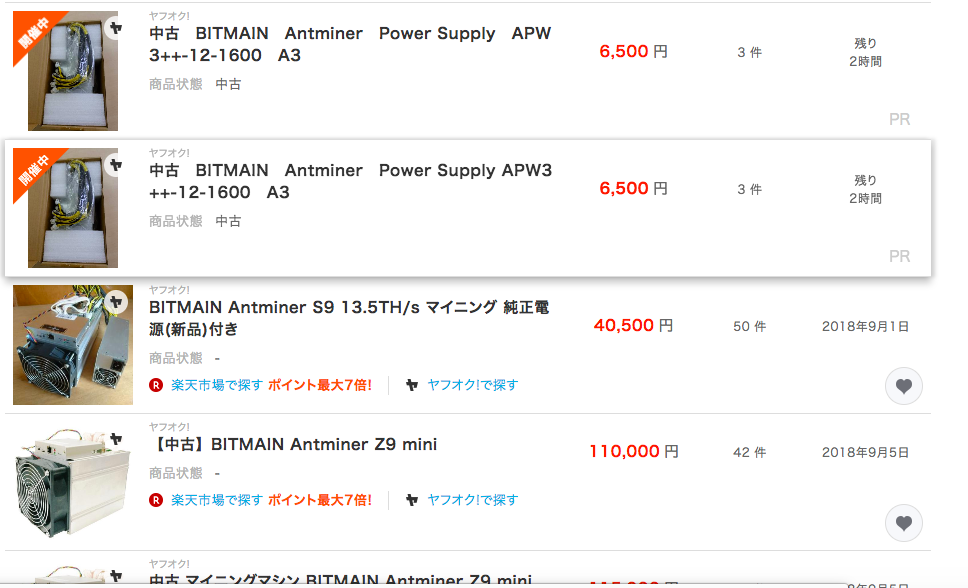Click the Antminer S9 product thumbnail

tap(72, 345)
